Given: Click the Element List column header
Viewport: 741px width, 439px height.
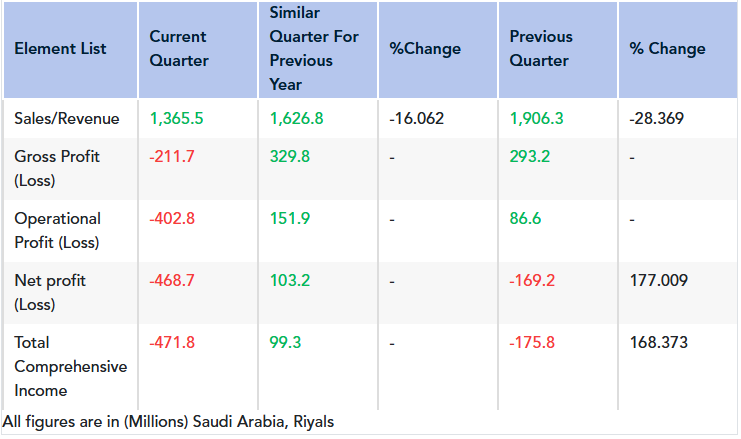Looking at the screenshot, I should click(60, 49).
